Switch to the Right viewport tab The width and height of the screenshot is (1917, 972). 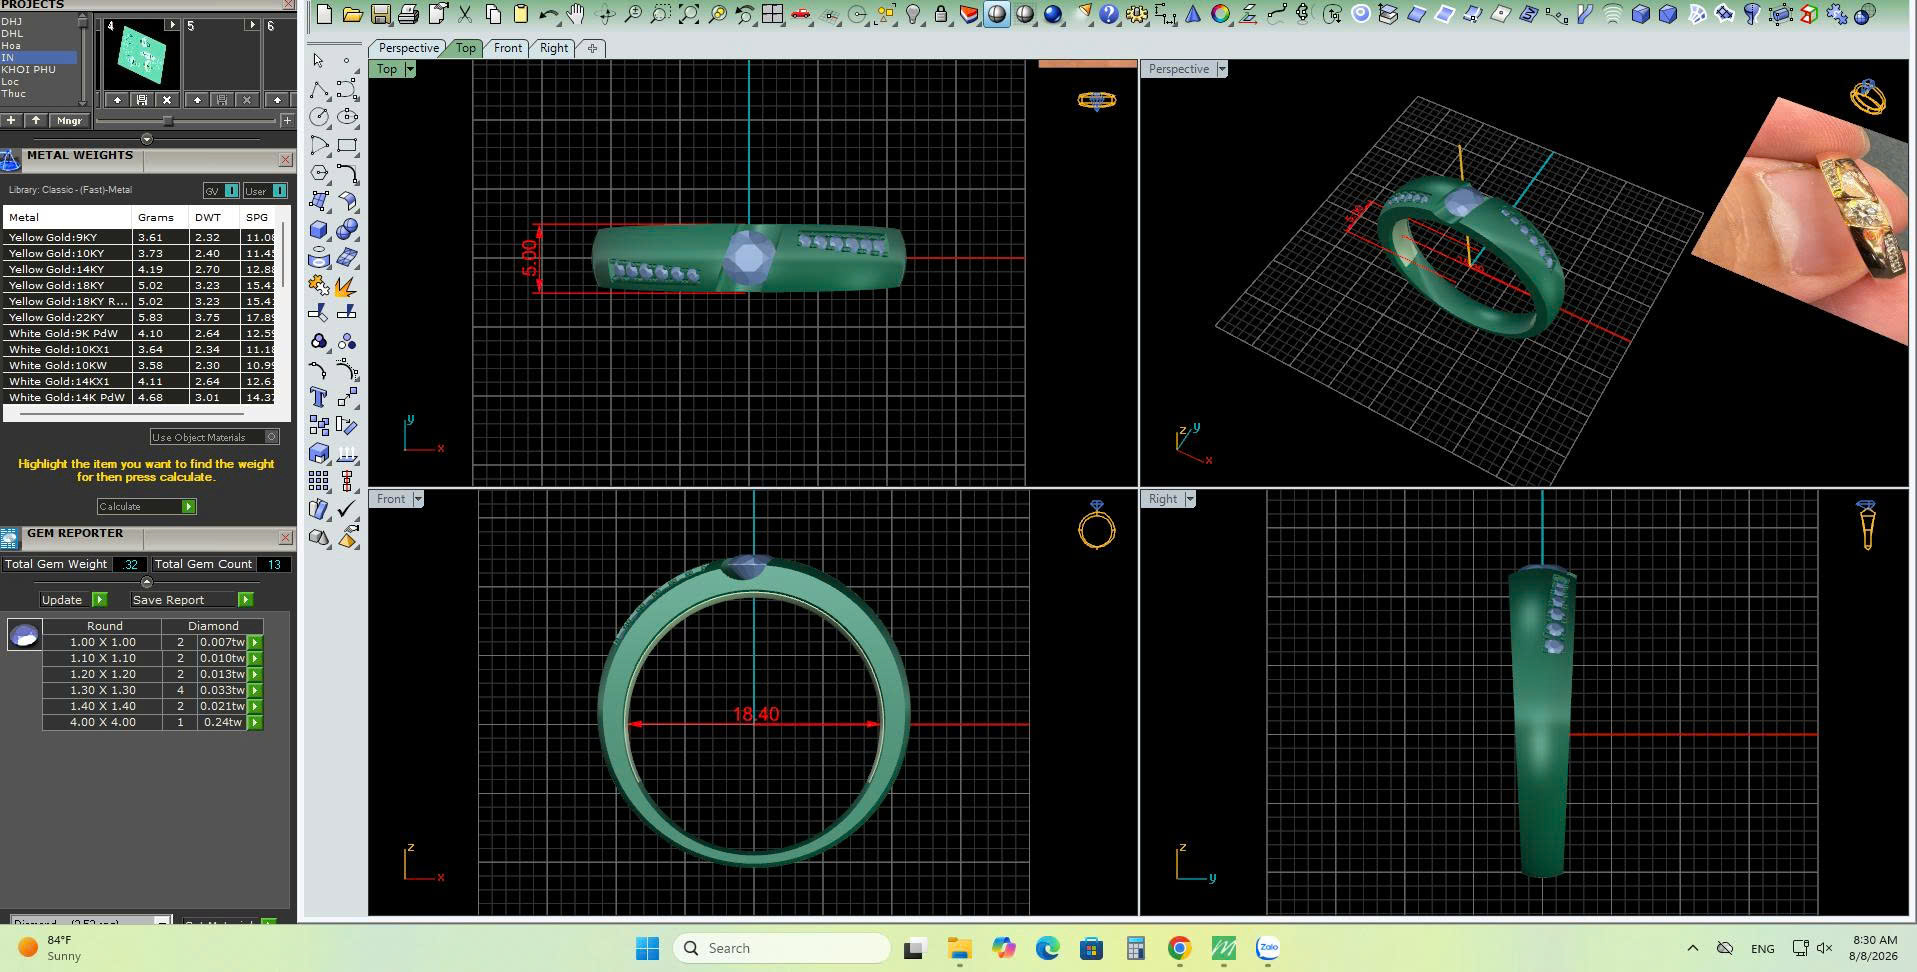click(553, 48)
